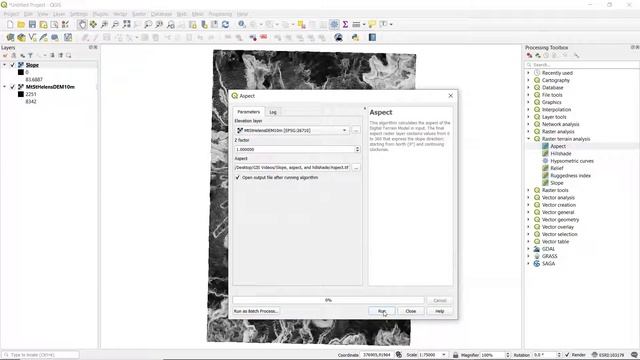Click Run as Batch Process button
The height and width of the screenshot is (360, 640).
[x=256, y=311]
